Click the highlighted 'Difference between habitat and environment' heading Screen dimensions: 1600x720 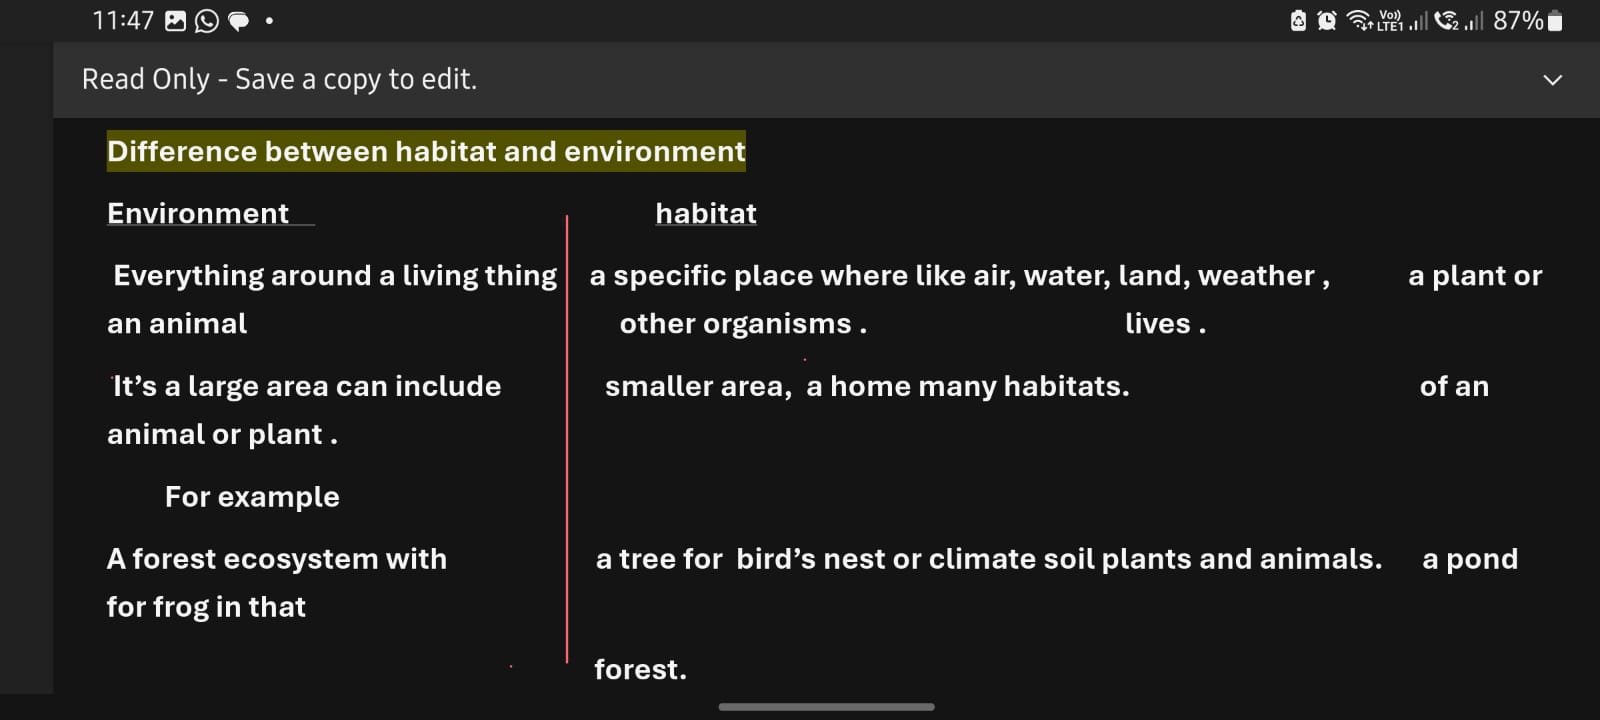[426, 151]
